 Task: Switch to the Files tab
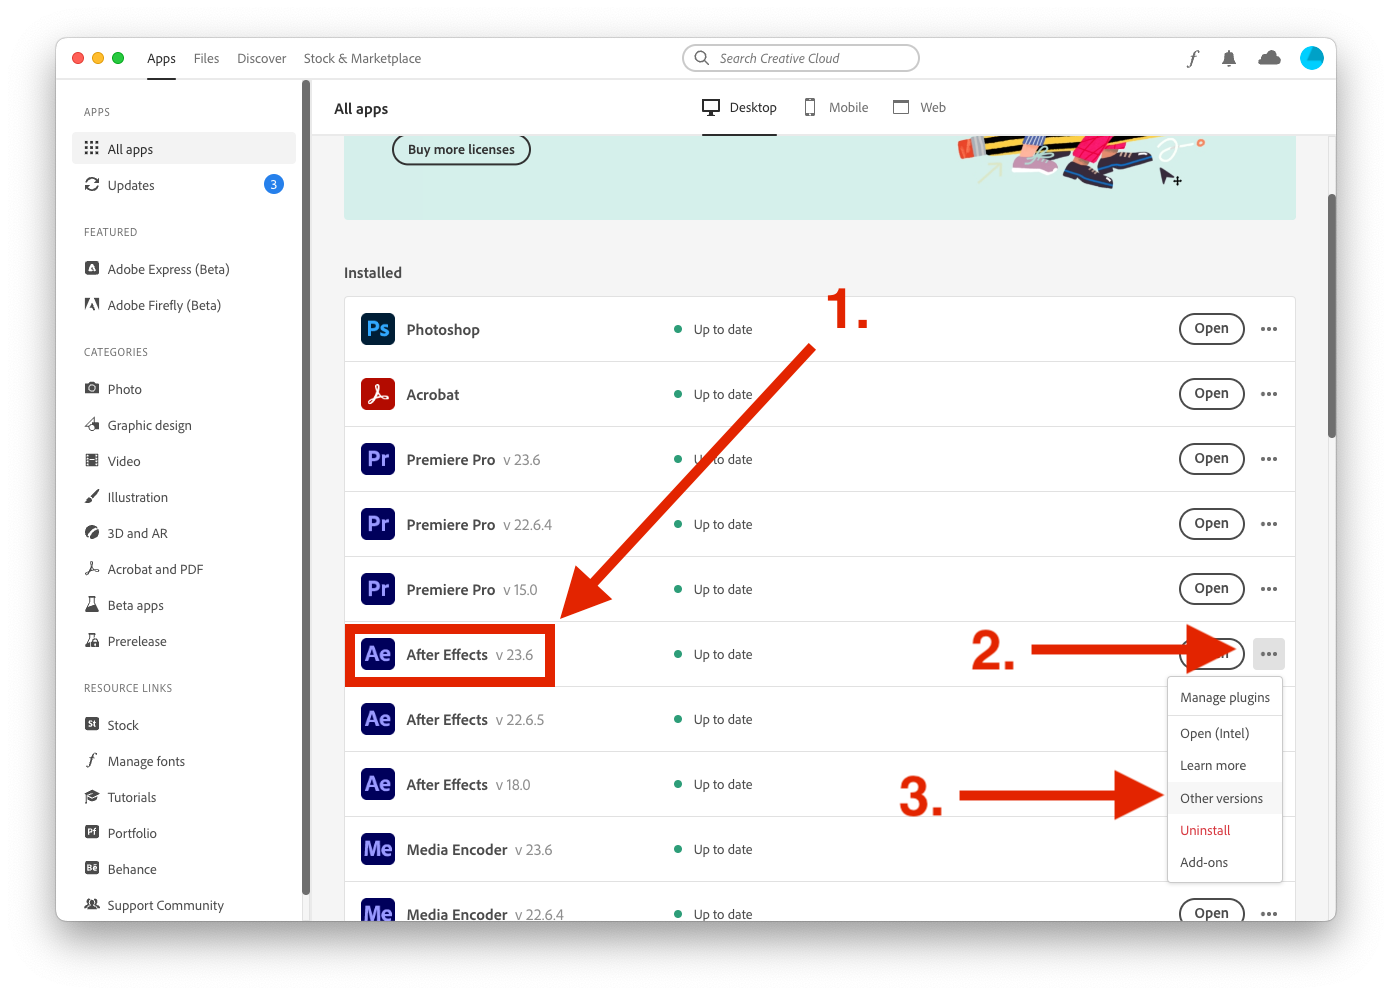click(206, 59)
